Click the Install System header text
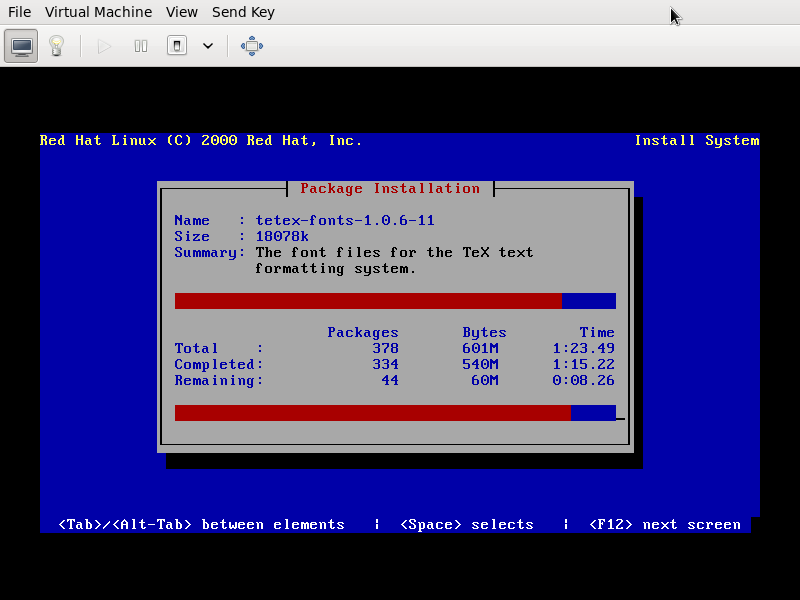Viewport: 800px width, 600px height. tap(696, 141)
